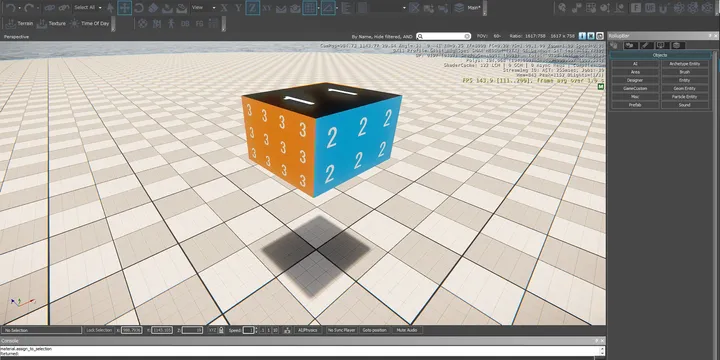Toggle the AI/Physics button
Screen dimensions: 720x360
coord(308,330)
